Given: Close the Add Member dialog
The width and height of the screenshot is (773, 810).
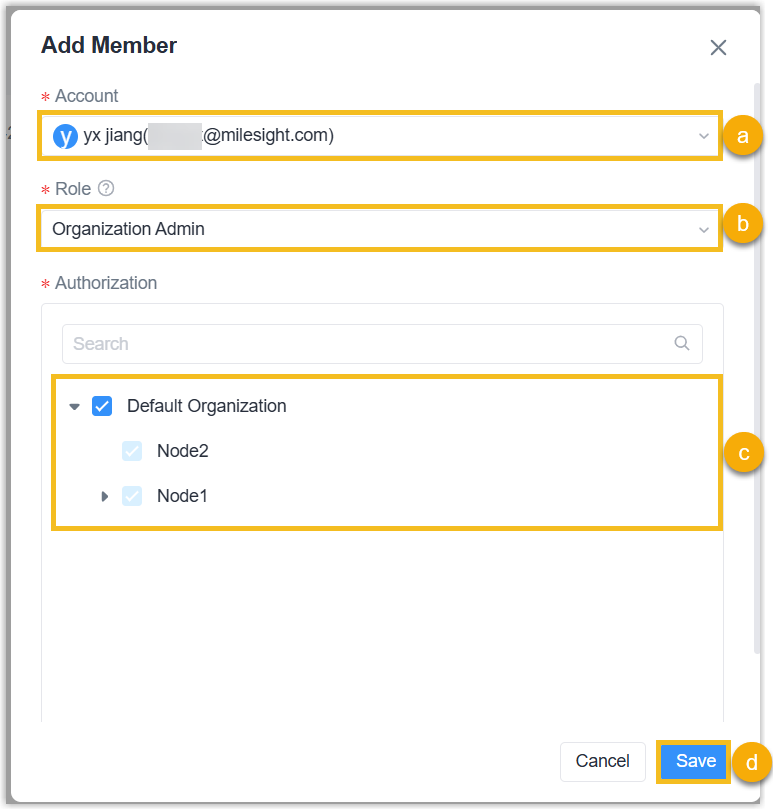Looking at the screenshot, I should click(718, 47).
